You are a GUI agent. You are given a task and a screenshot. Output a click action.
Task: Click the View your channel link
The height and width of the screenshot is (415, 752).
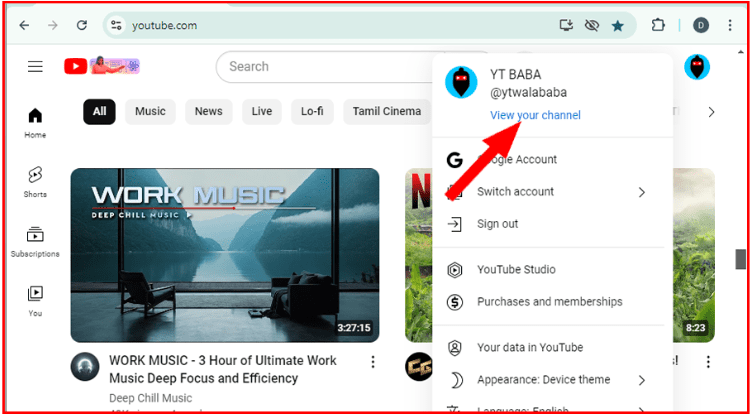(x=535, y=115)
